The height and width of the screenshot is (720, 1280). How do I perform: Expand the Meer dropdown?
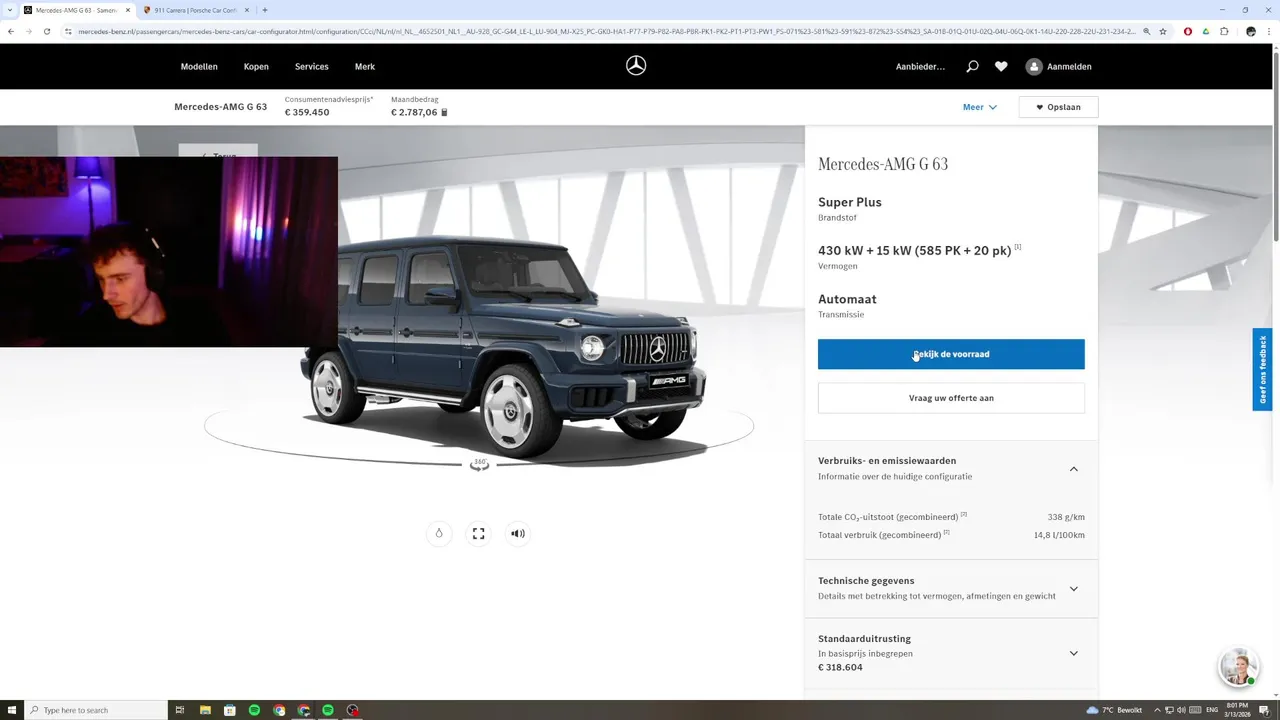(x=980, y=107)
